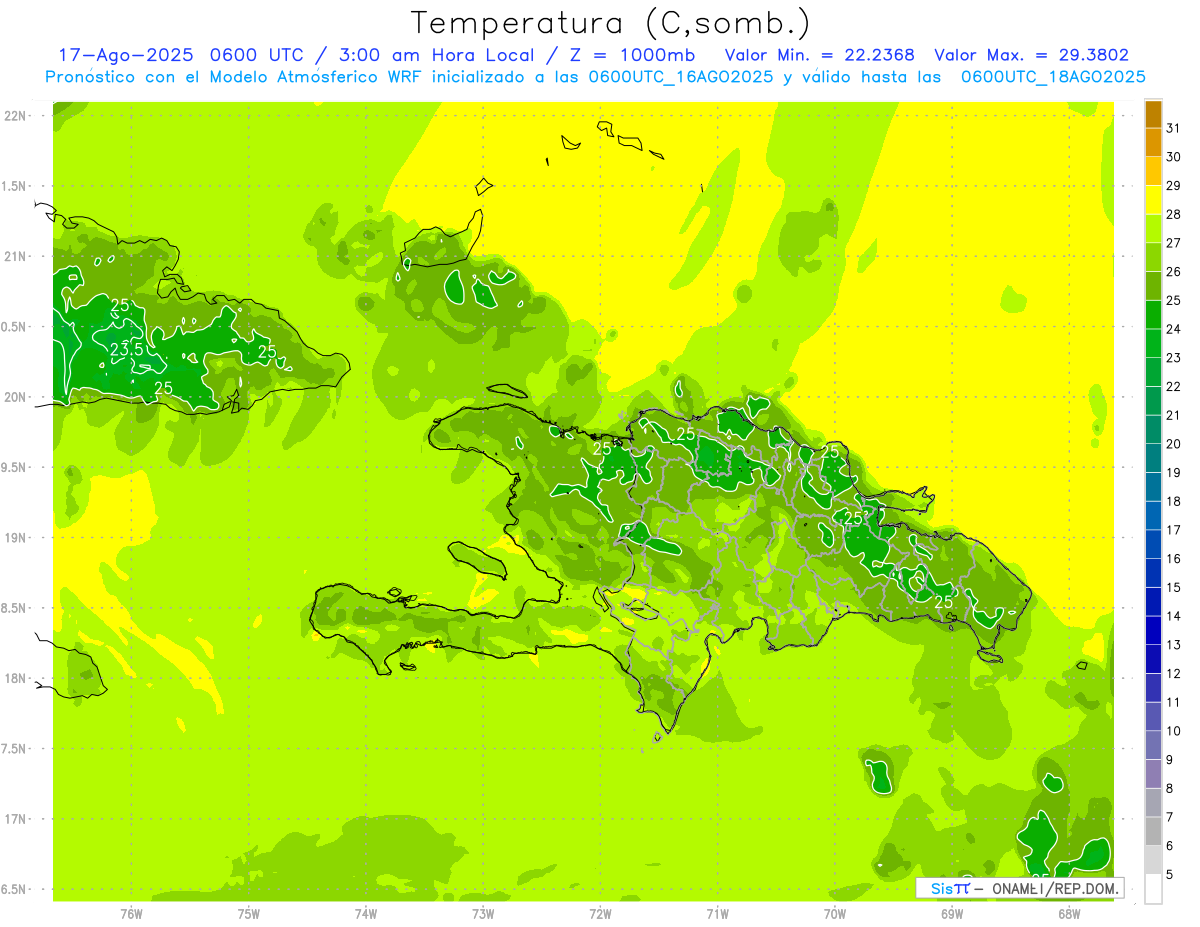
Task: Pick the blue swatch between 16 and 17
Action: 1153,544
